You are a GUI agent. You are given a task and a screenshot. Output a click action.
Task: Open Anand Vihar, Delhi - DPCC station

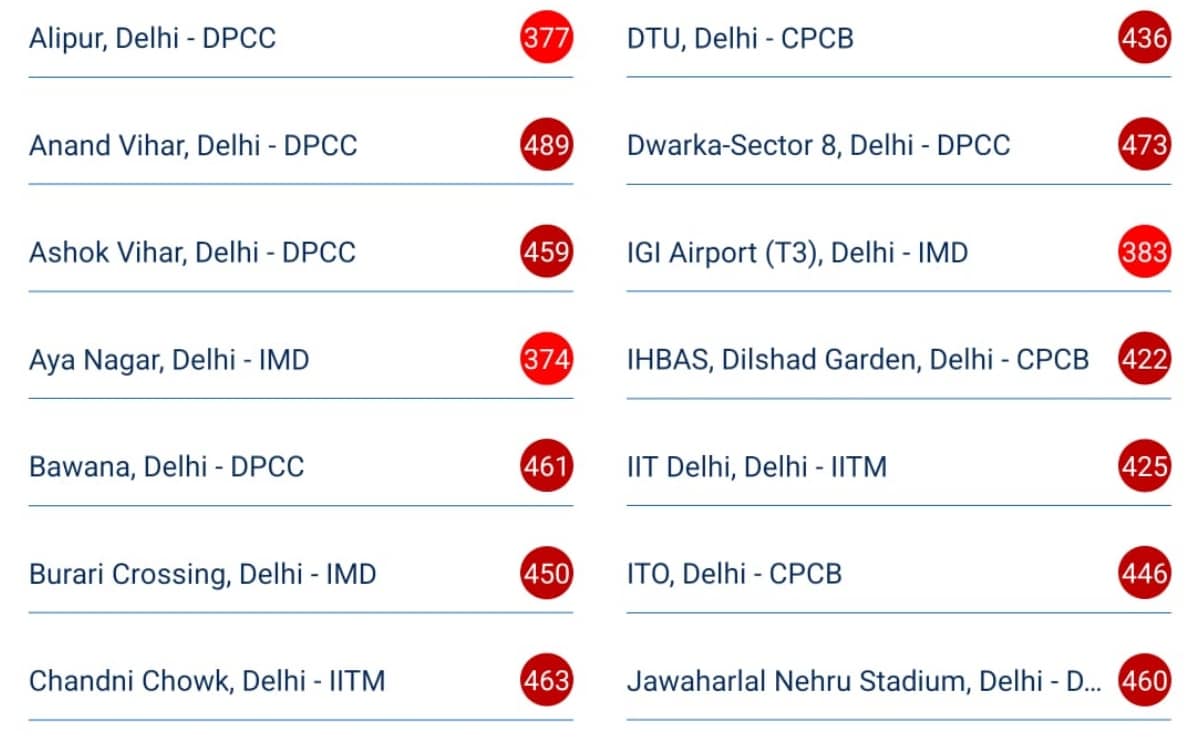(x=193, y=145)
